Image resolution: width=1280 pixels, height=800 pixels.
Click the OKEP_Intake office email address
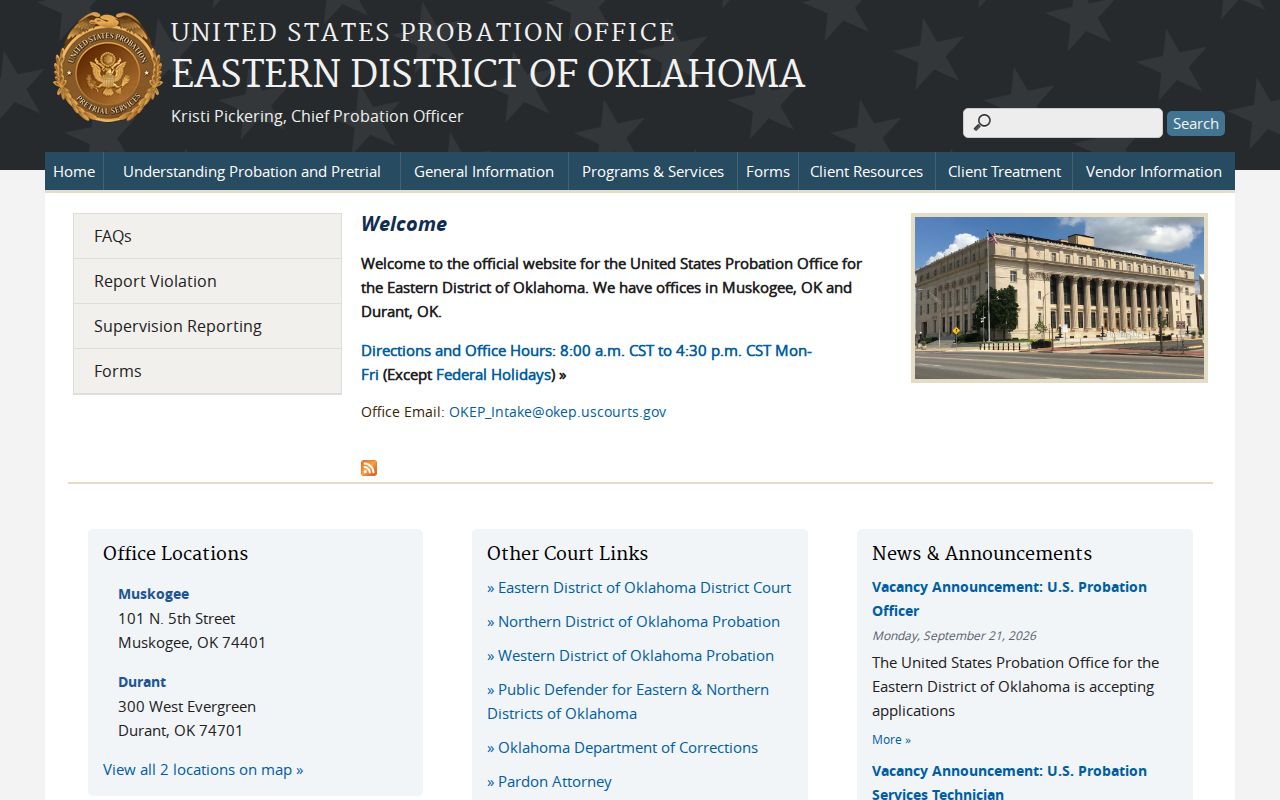click(557, 412)
